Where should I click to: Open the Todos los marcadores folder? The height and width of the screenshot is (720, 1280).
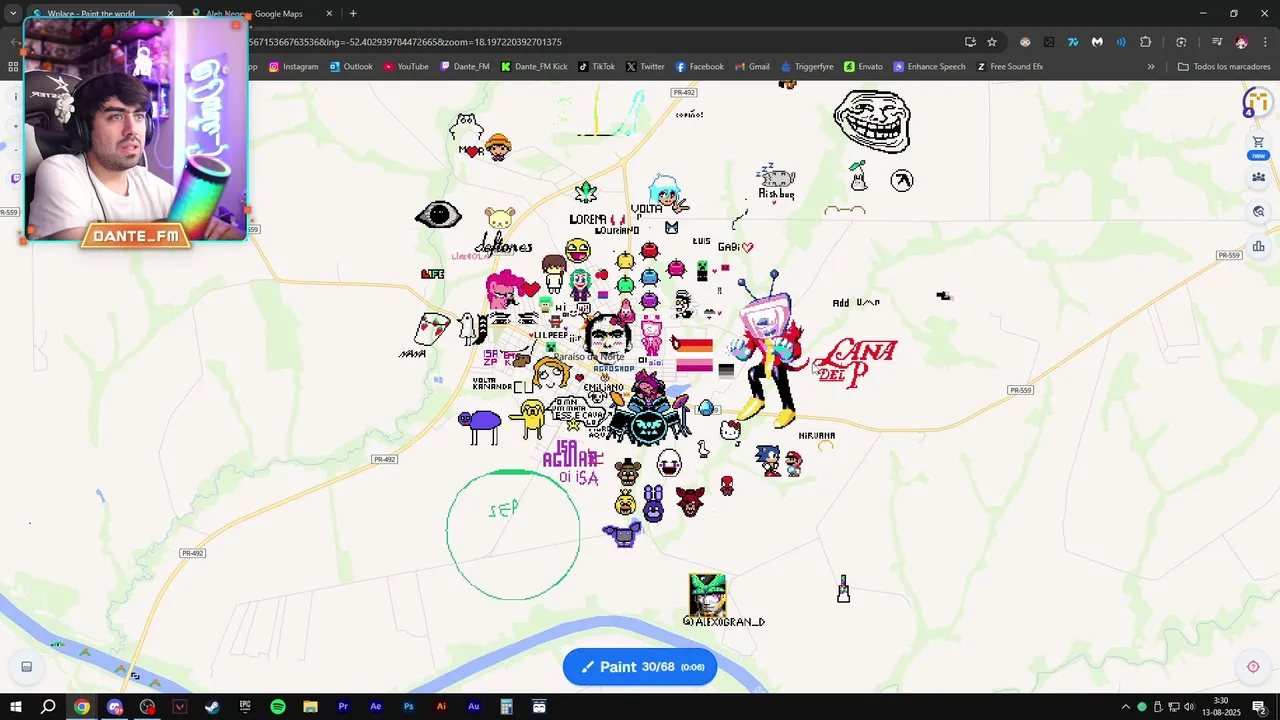tap(1224, 67)
